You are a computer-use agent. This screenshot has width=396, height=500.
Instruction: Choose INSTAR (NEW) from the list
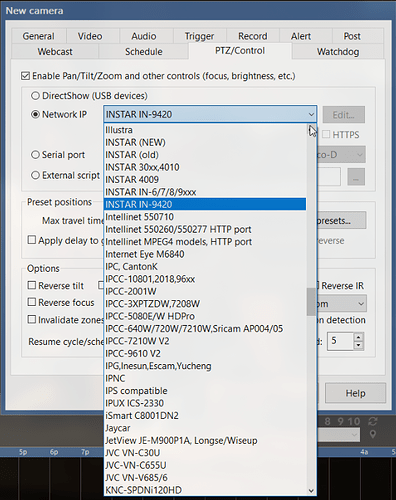[205, 142]
